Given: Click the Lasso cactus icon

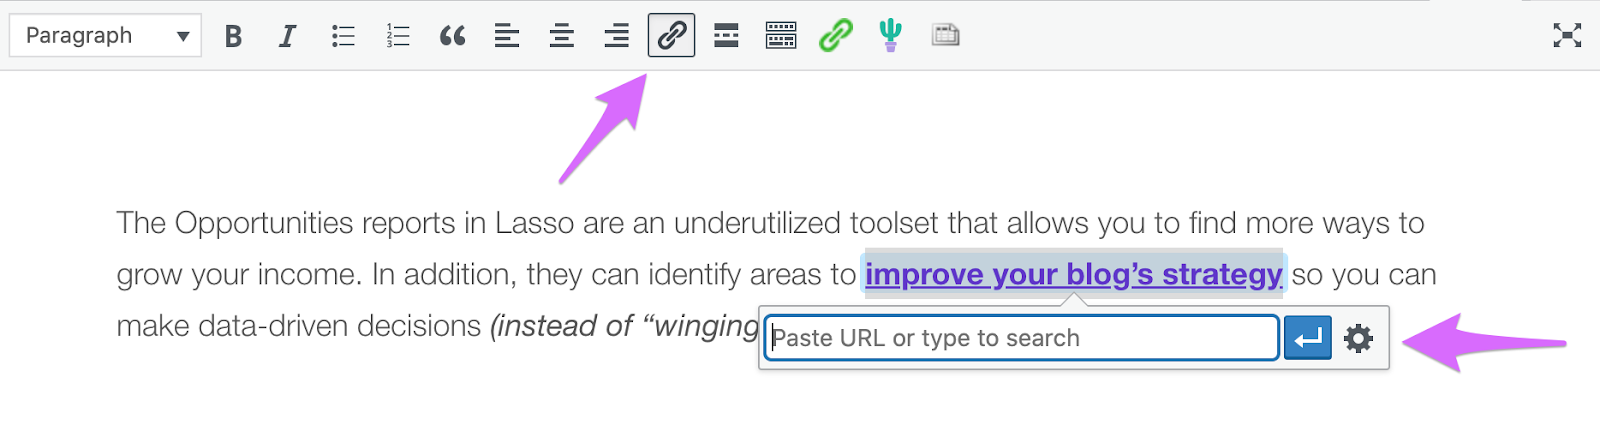Looking at the screenshot, I should 890,36.
